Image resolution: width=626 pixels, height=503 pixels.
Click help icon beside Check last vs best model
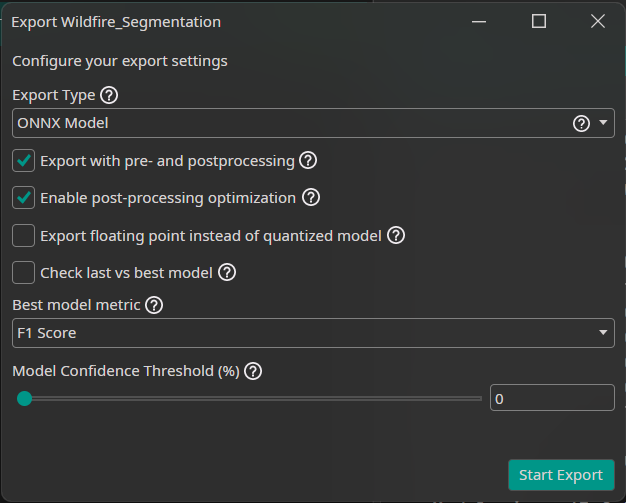(227, 272)
